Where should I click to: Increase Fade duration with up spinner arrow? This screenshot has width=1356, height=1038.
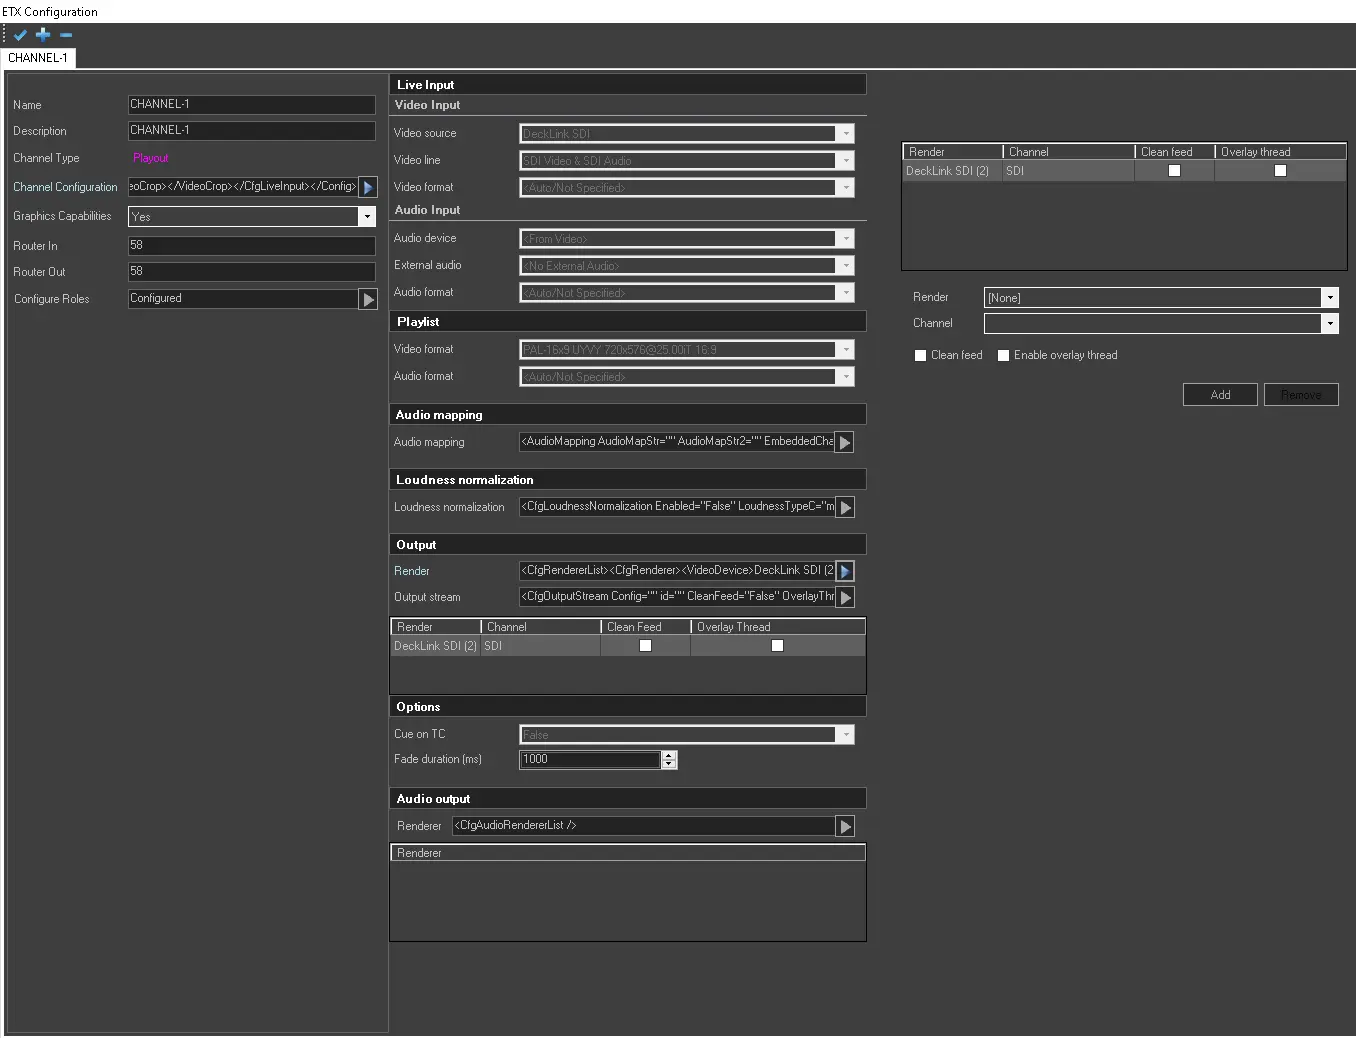[669, 755]
